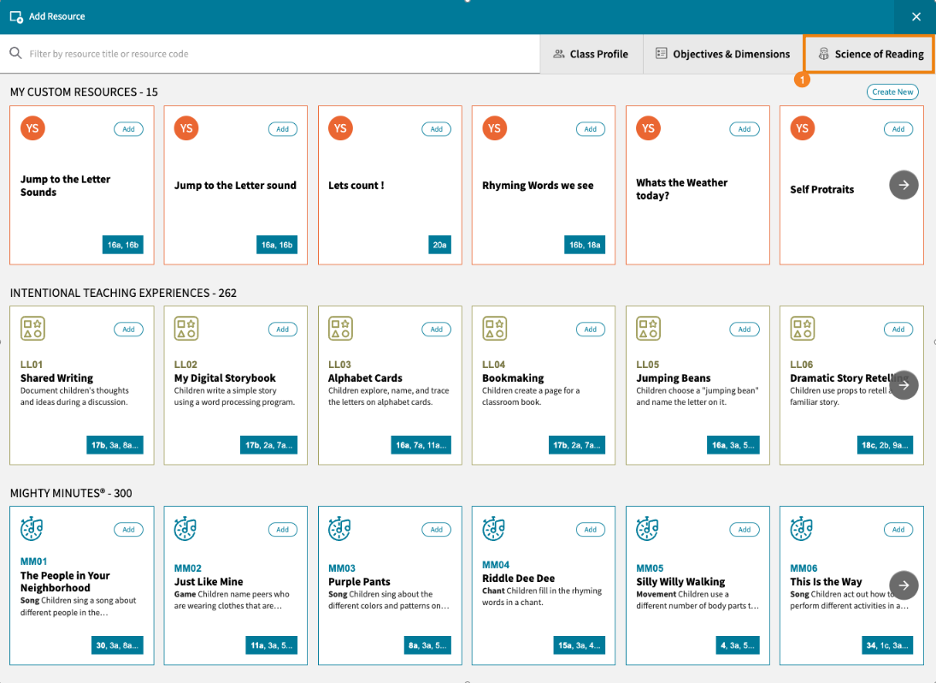Click YS avatar on Whats the Weather card

[x=649, y=129]
